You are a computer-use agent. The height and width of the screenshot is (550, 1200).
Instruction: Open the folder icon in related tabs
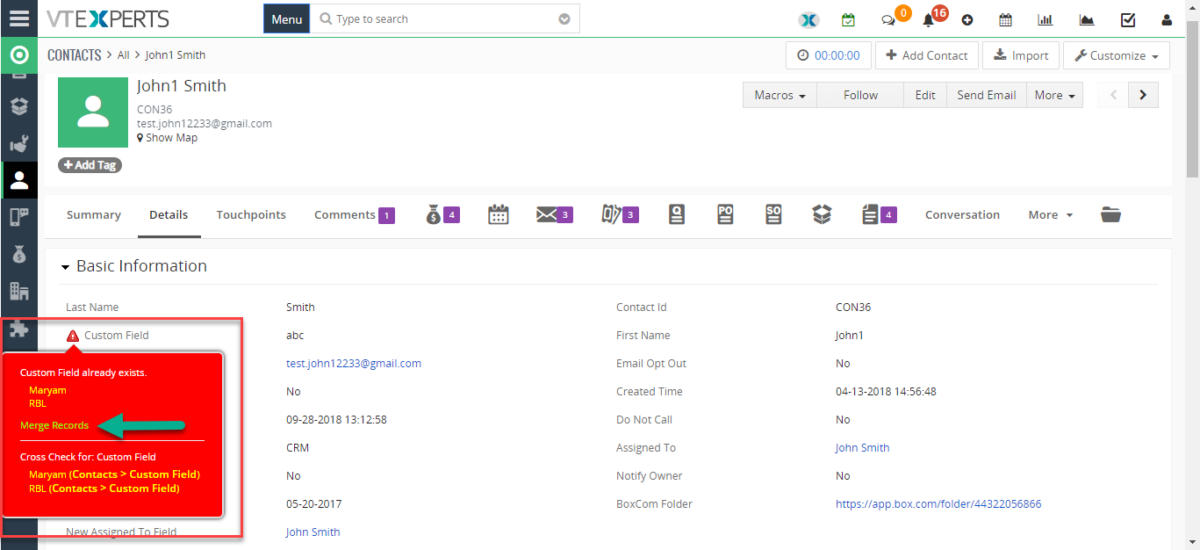point(1110,214)
